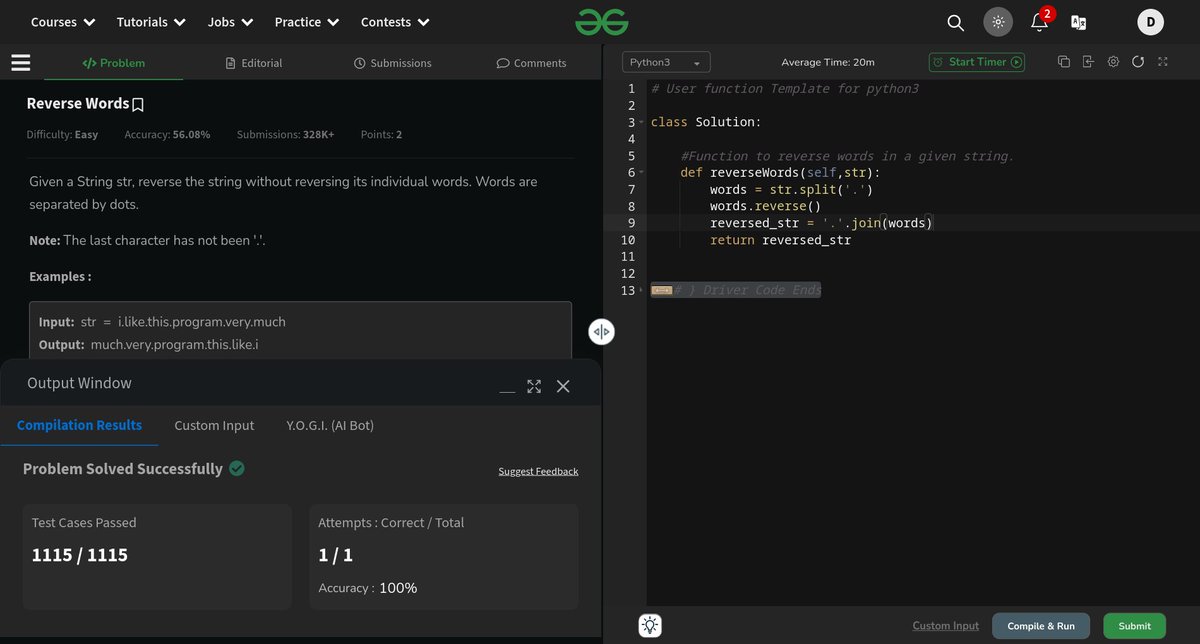Open the hamburger sidebar menu
The image size is (1200, 644).
point(21,63)
